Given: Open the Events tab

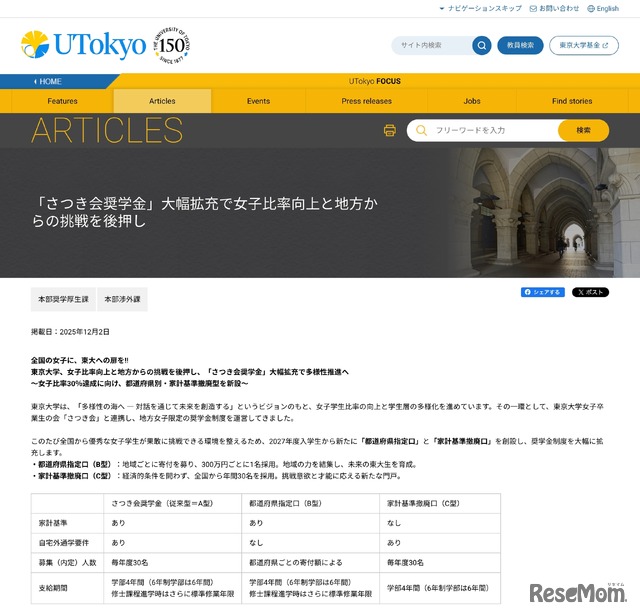Looking at the screenshot, I should pyautogui.click(x=258, y=101).
